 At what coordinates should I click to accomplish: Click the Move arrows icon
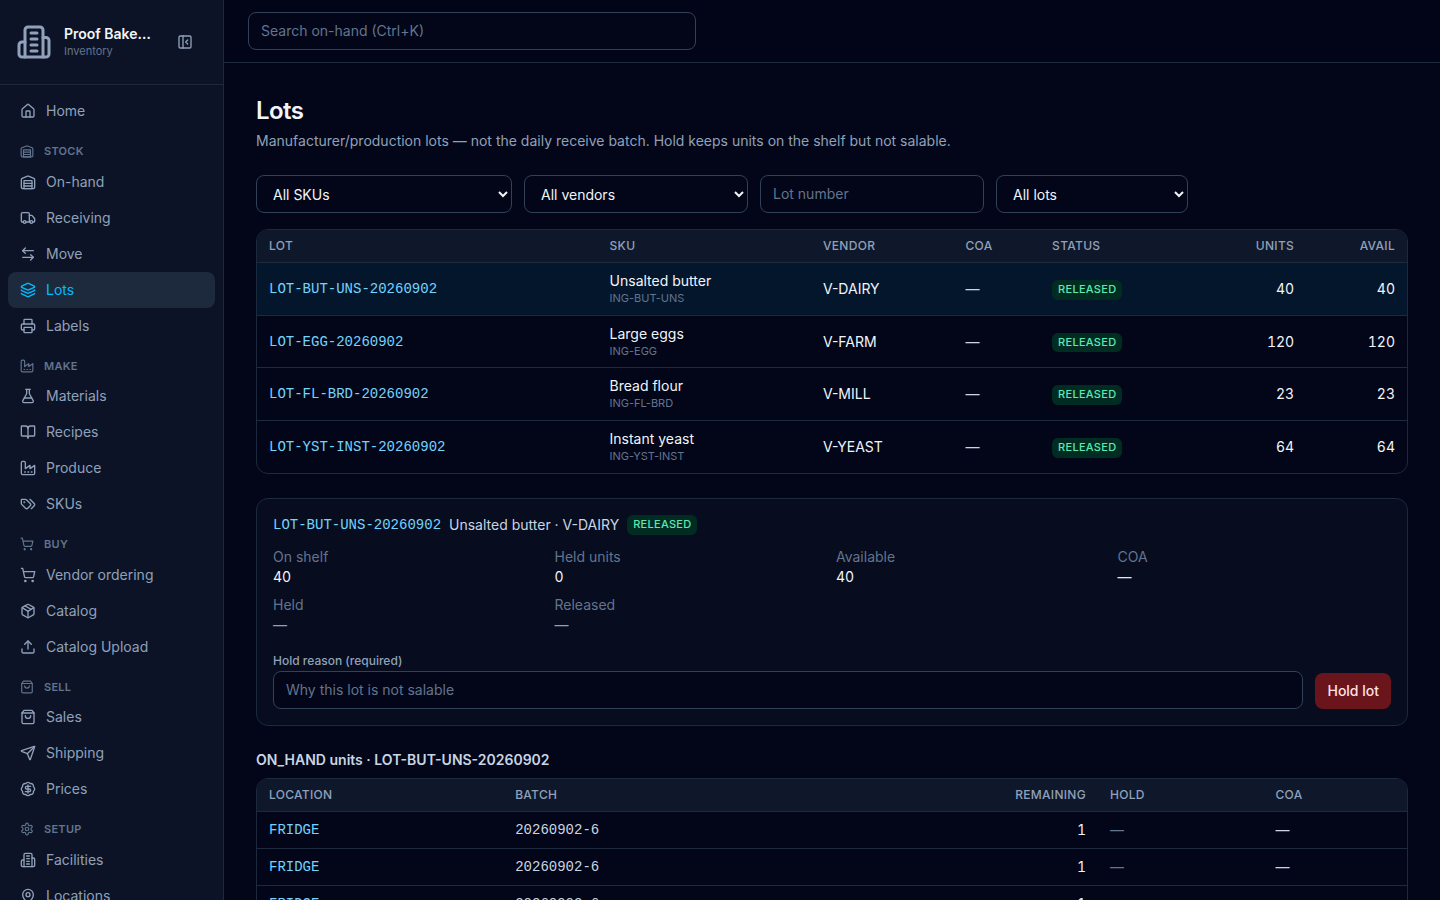pos(28,254)
